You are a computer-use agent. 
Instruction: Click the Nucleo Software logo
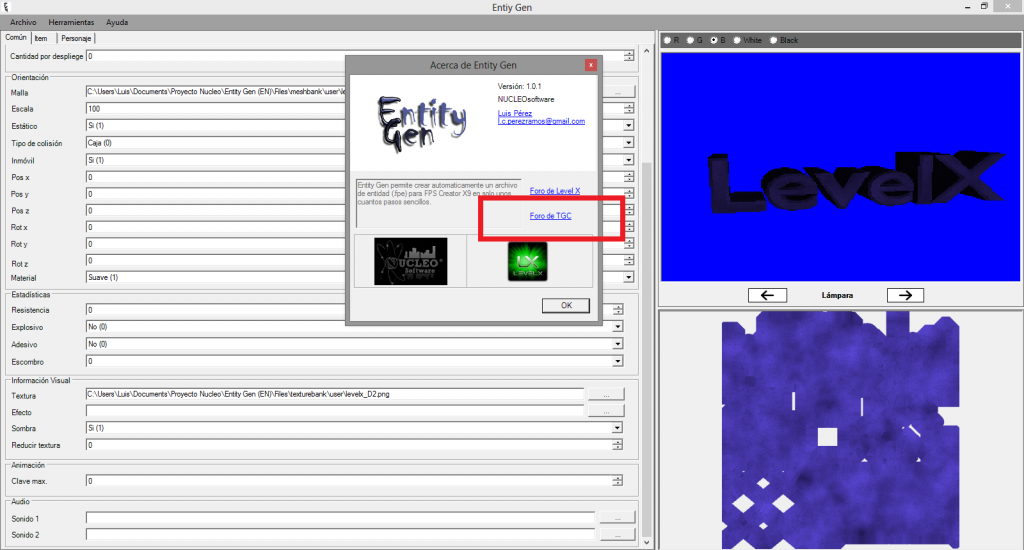click(x=410, y=261)
